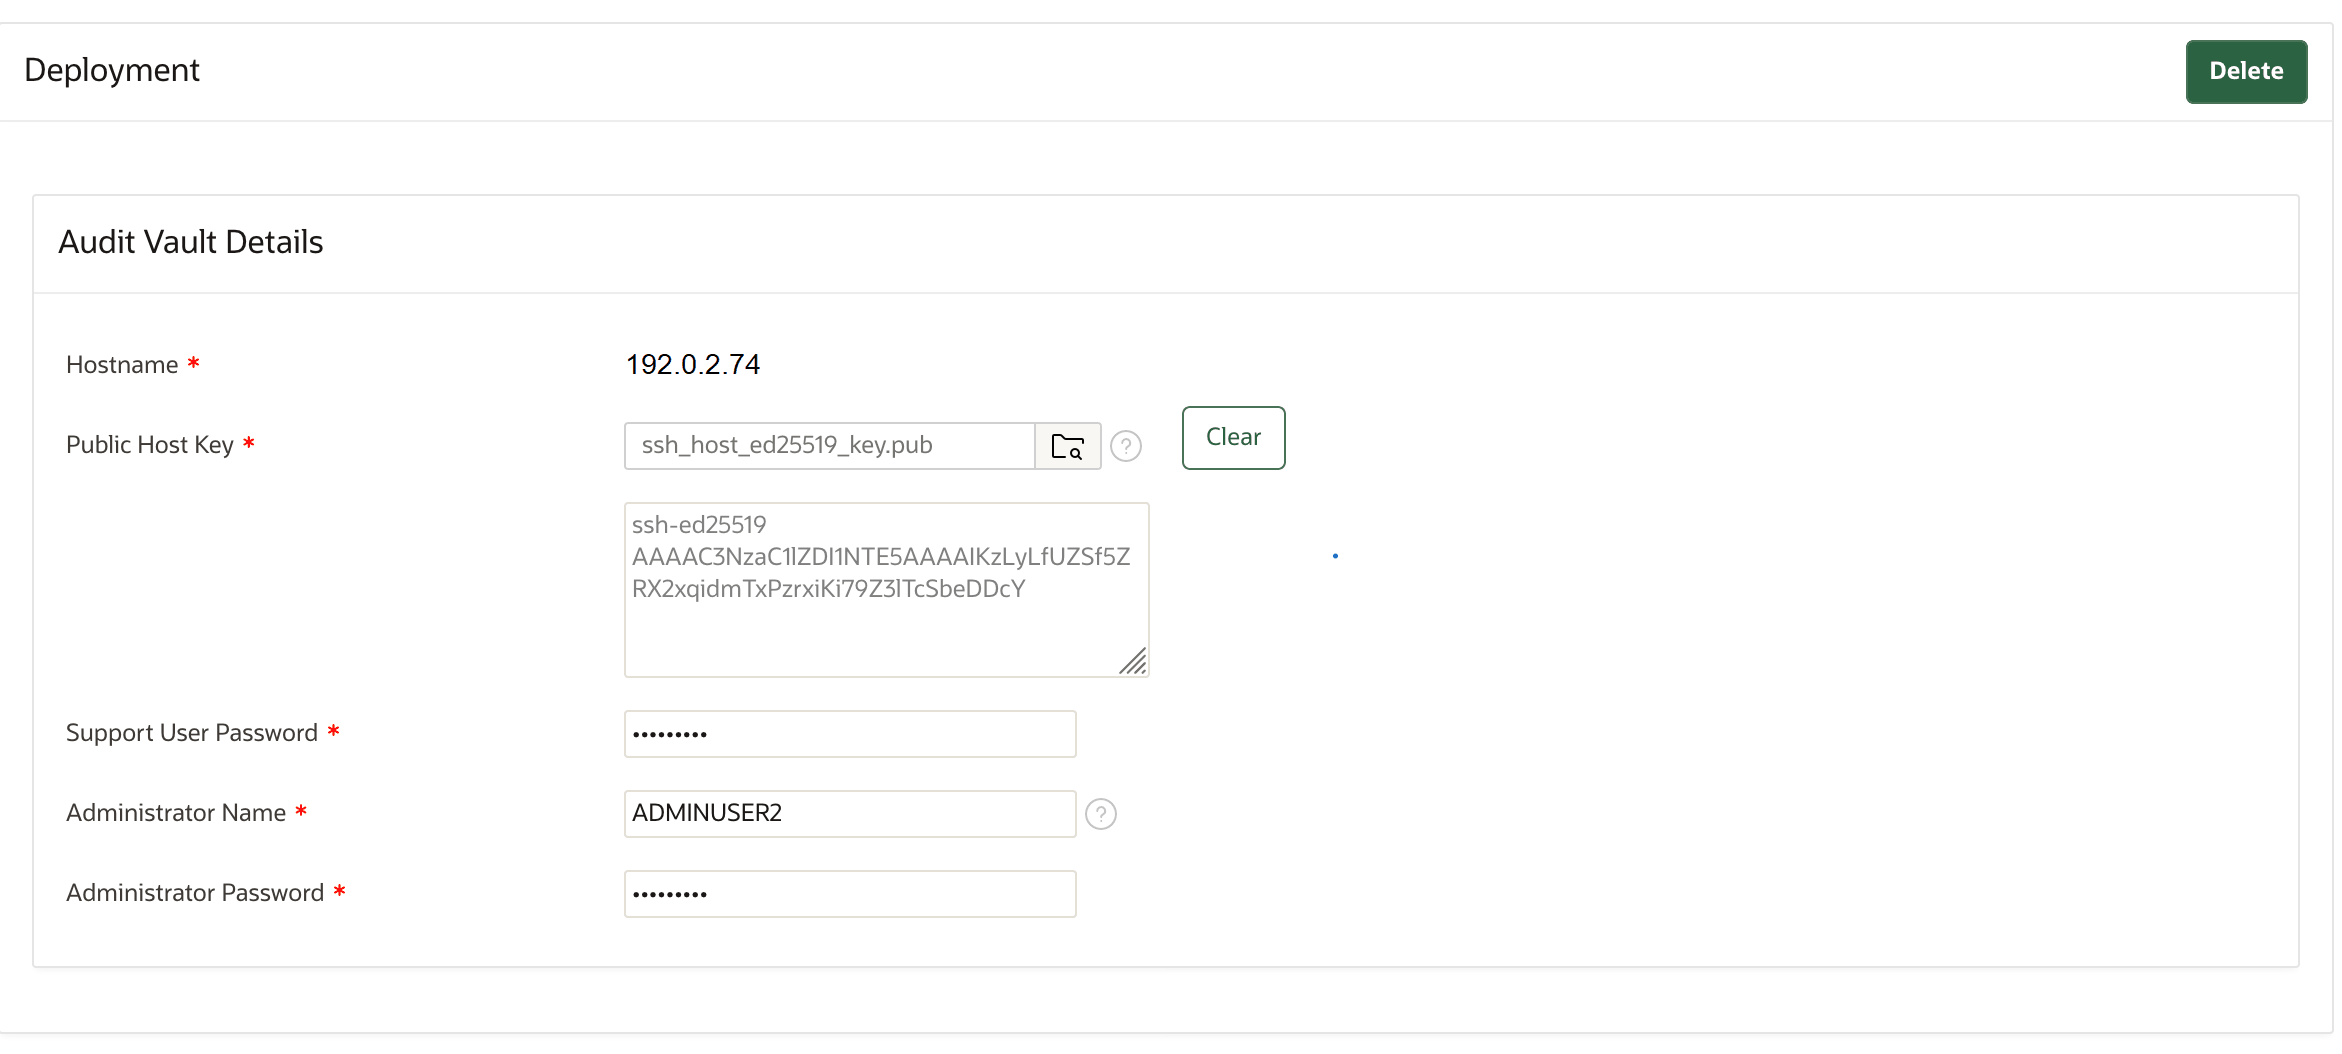Click the Deployment page title
The height and width of the screenshot is (1054, 2342).
click(112, 70)
